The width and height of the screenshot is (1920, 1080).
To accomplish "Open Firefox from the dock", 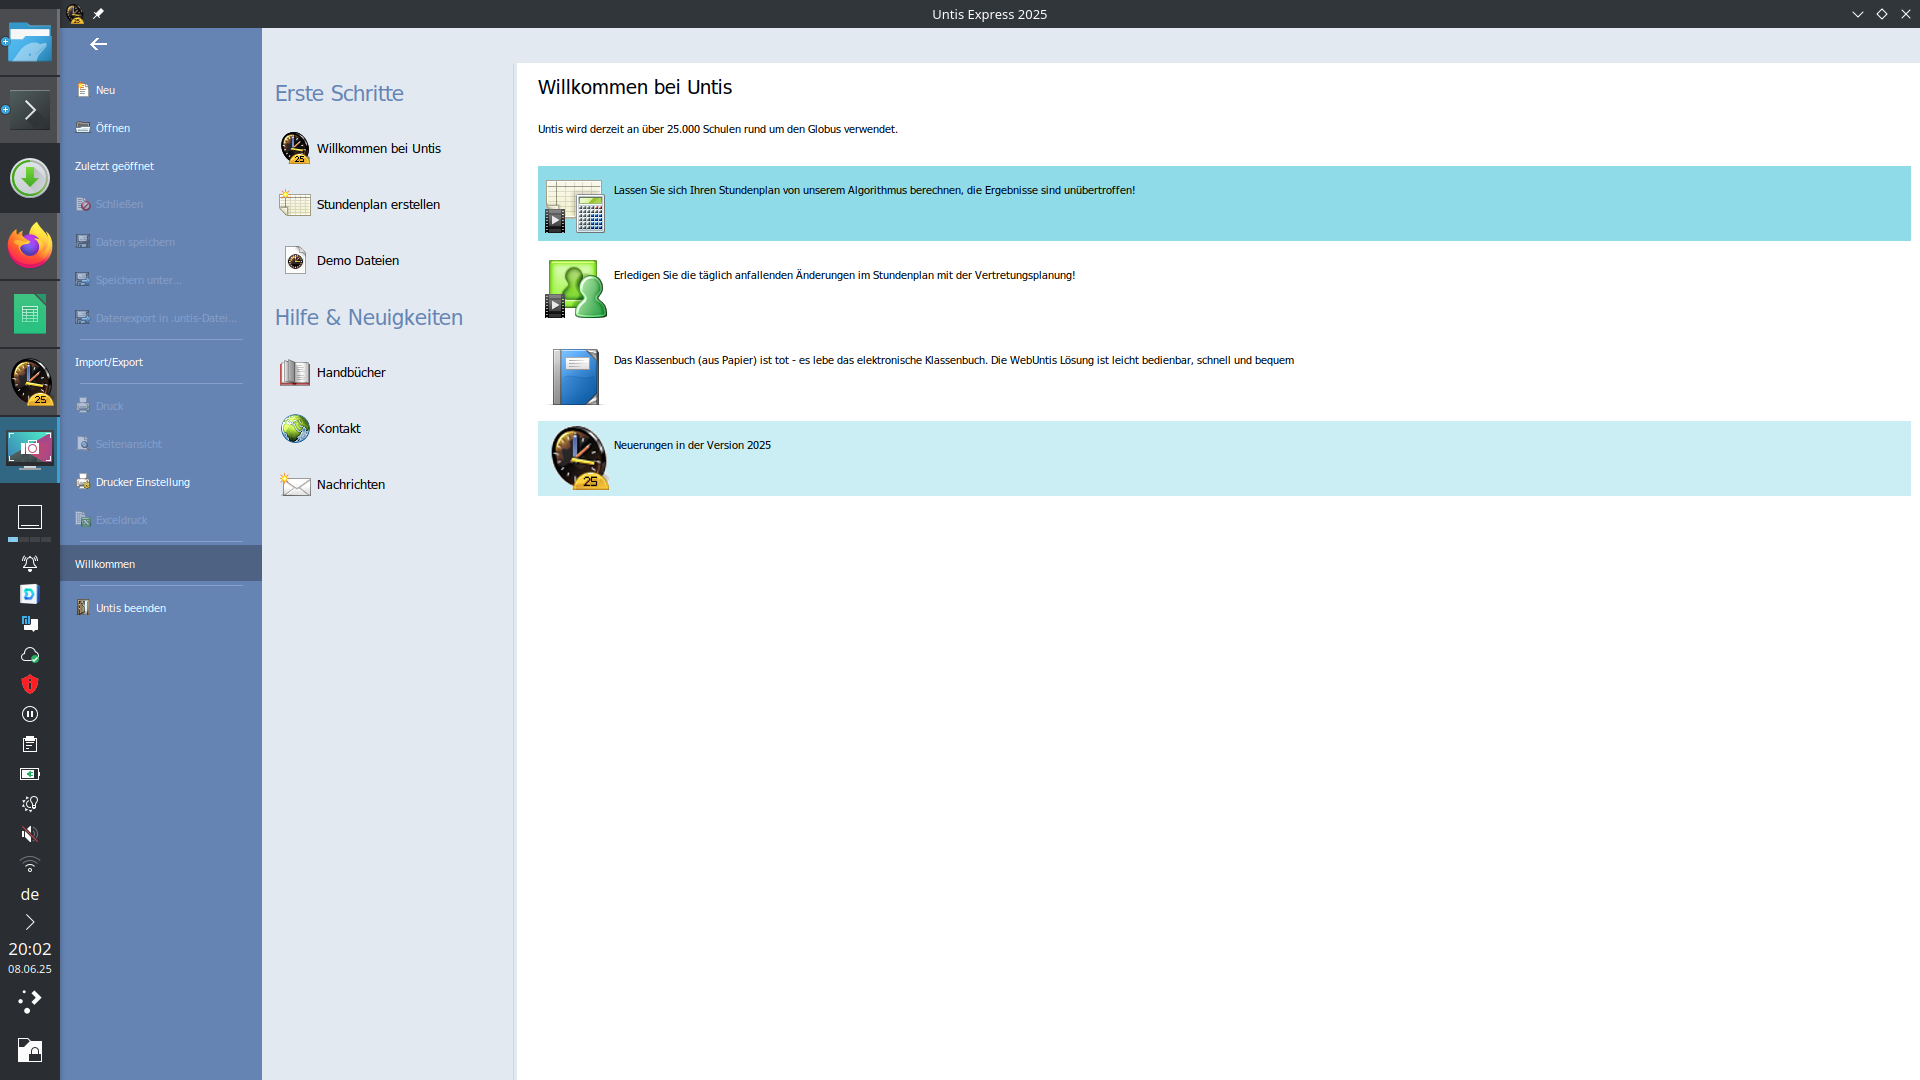I will 30,246.
